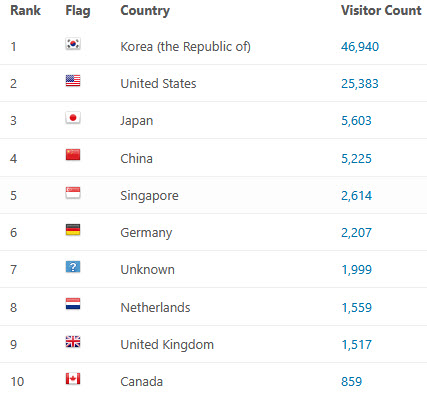Screen dimensions: 427x394
Task: Click the United States flag icon
Action: [73, 81]
